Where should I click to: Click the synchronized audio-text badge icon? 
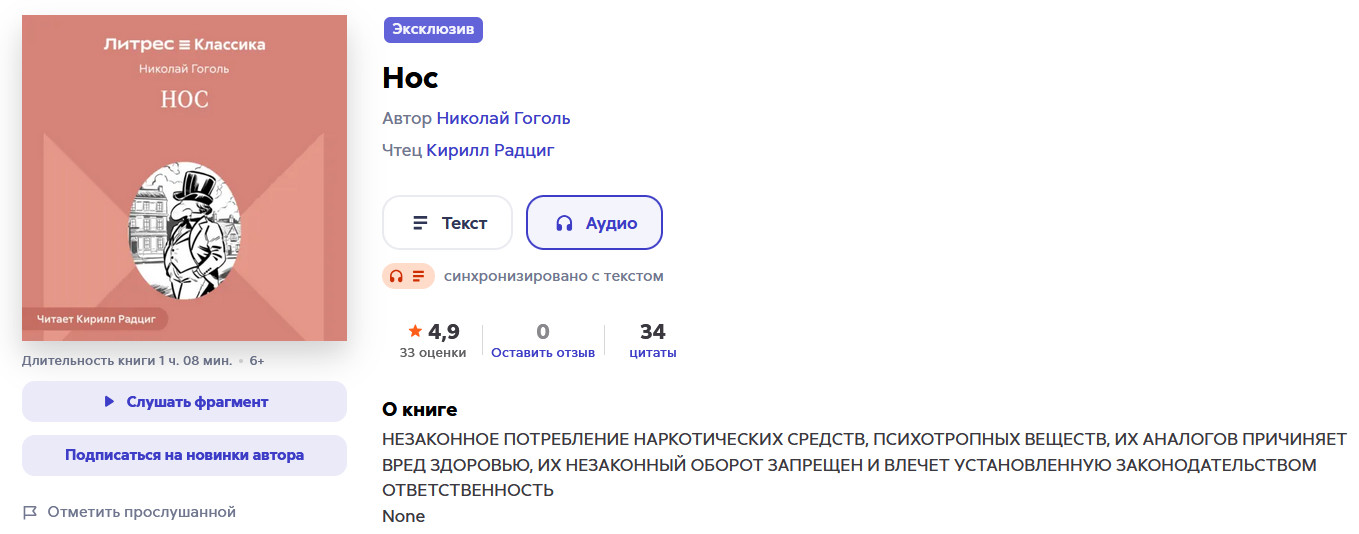tap(408, 276)
